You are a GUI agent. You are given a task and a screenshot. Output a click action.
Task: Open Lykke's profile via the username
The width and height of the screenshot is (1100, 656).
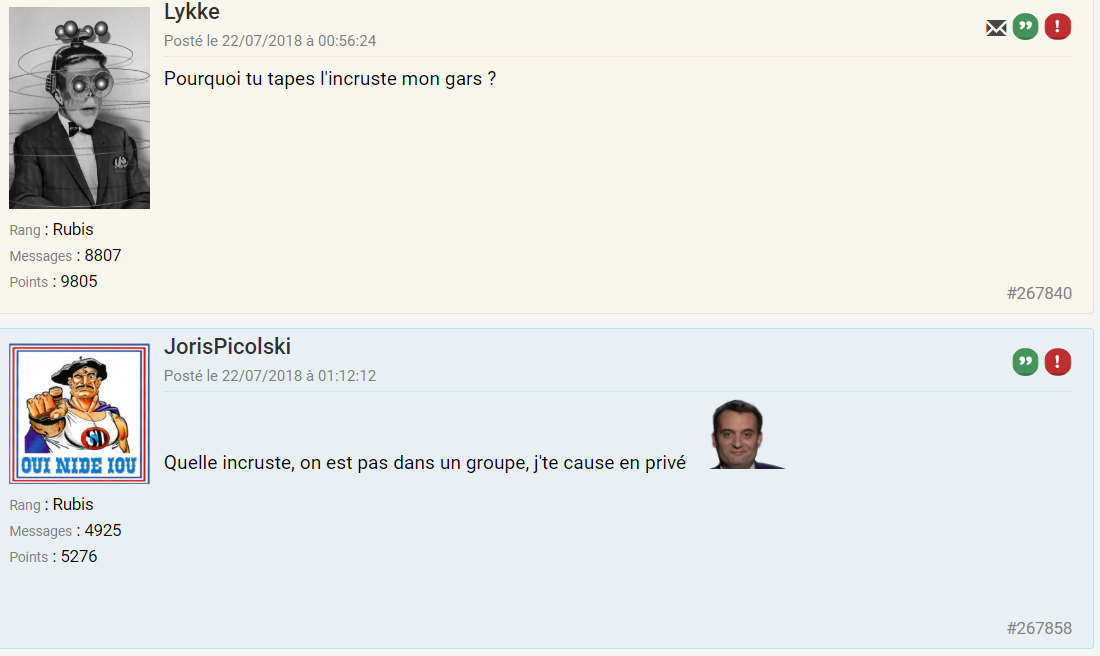click(x=192, y=12)
